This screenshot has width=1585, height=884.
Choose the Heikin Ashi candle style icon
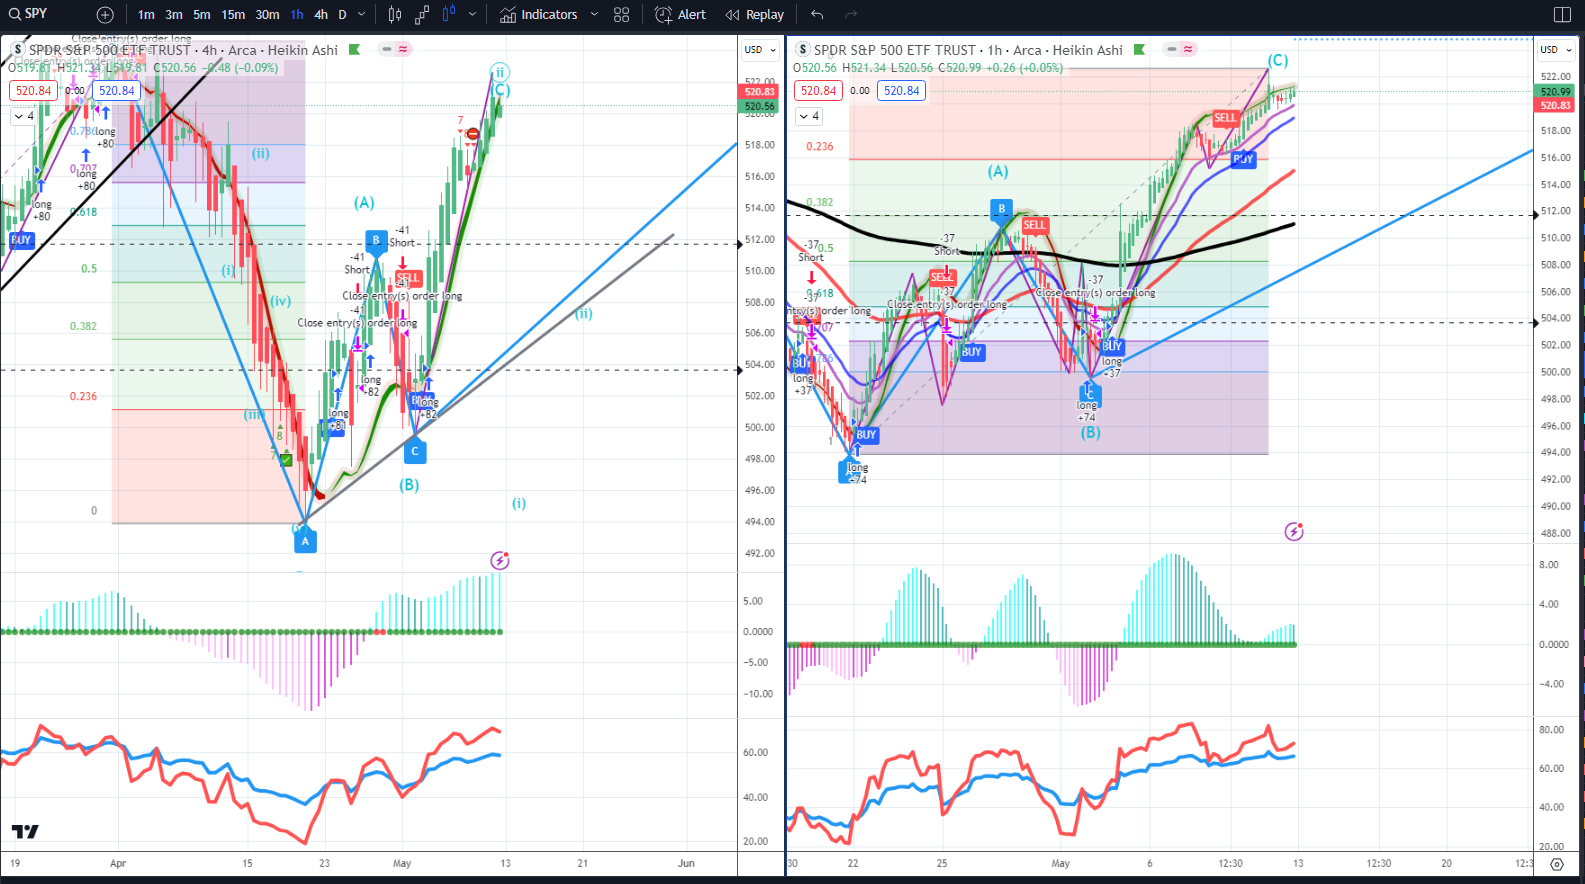pos(449,15)
